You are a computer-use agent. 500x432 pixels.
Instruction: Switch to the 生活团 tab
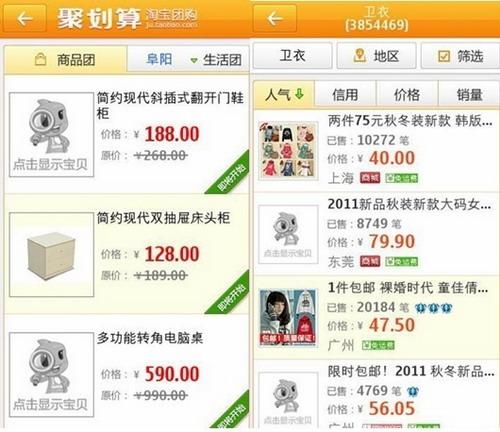click(222, 60)
